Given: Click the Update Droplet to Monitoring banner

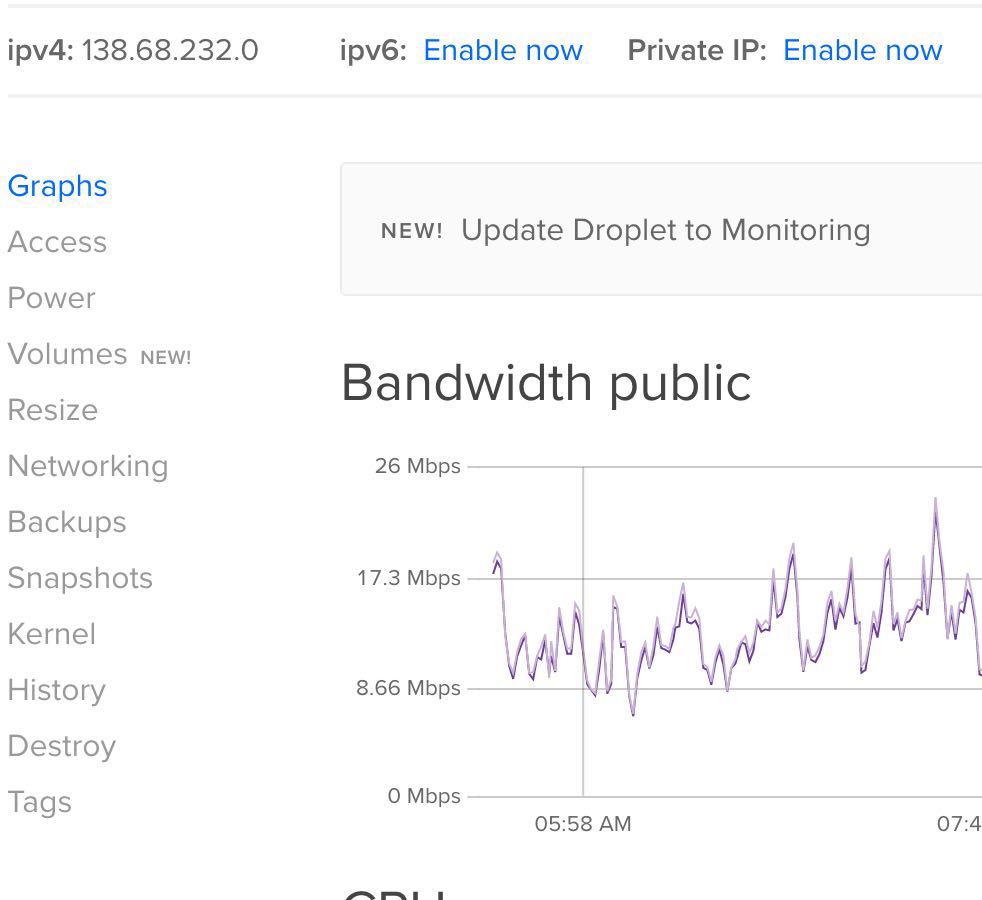Looking at the screenshot, I should pos(665,231).
